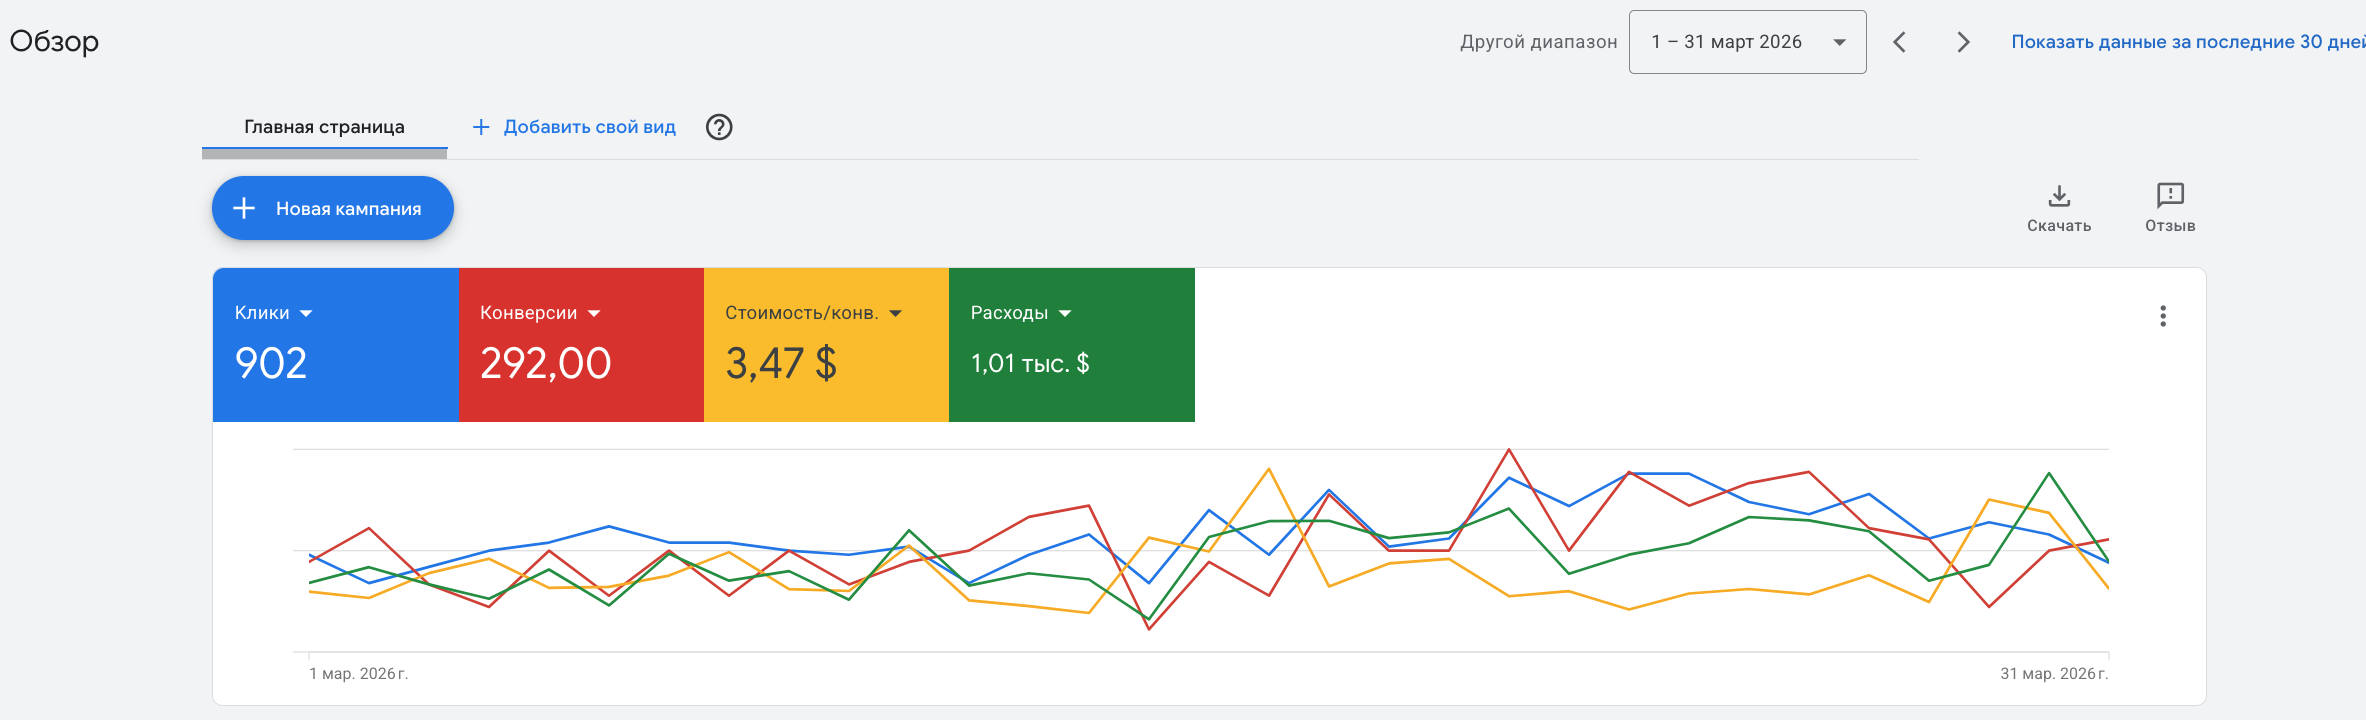This screenshot has width=2366, height=720.
Task: Go to next date range arrow
Action: click(x=1963, y=42)
